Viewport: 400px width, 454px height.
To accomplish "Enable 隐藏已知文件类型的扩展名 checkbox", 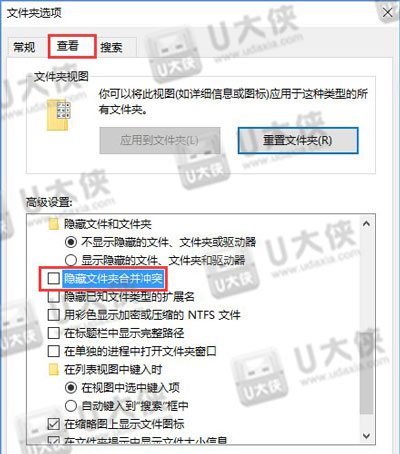I will pyautogui.click(x=53, y=297).
